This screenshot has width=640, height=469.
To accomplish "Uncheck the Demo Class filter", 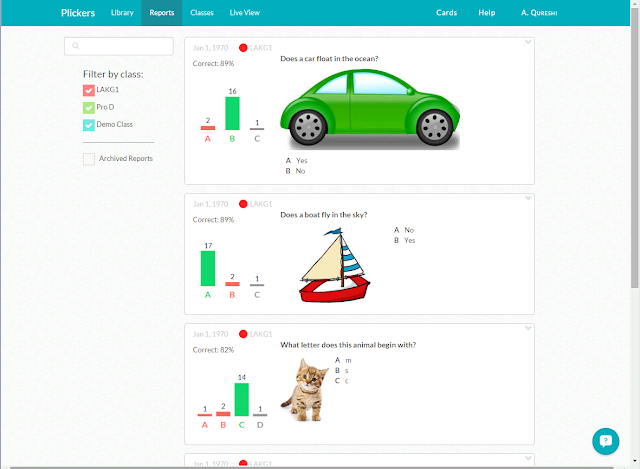I will (89, 125).
